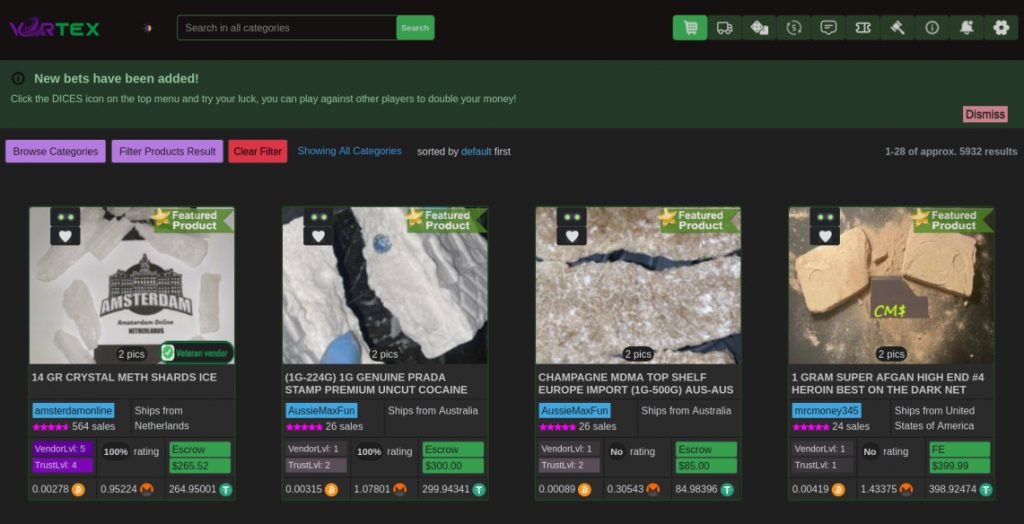Click the Showing All Categories link

(349, 151)
